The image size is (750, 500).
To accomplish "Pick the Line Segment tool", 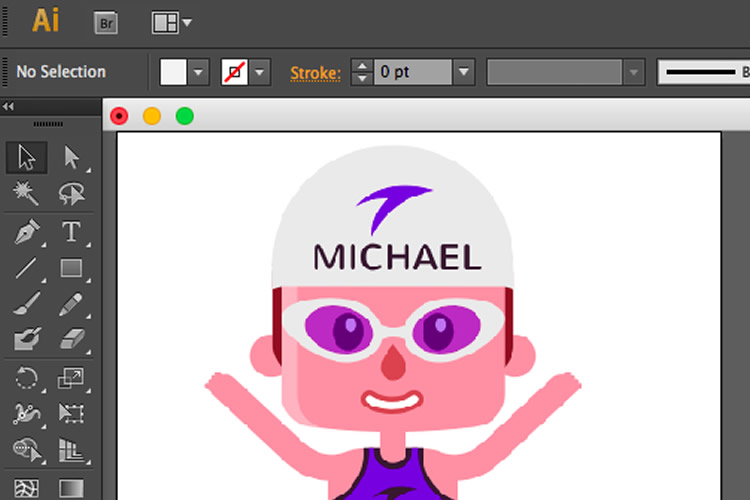I will tap(26, 268).
